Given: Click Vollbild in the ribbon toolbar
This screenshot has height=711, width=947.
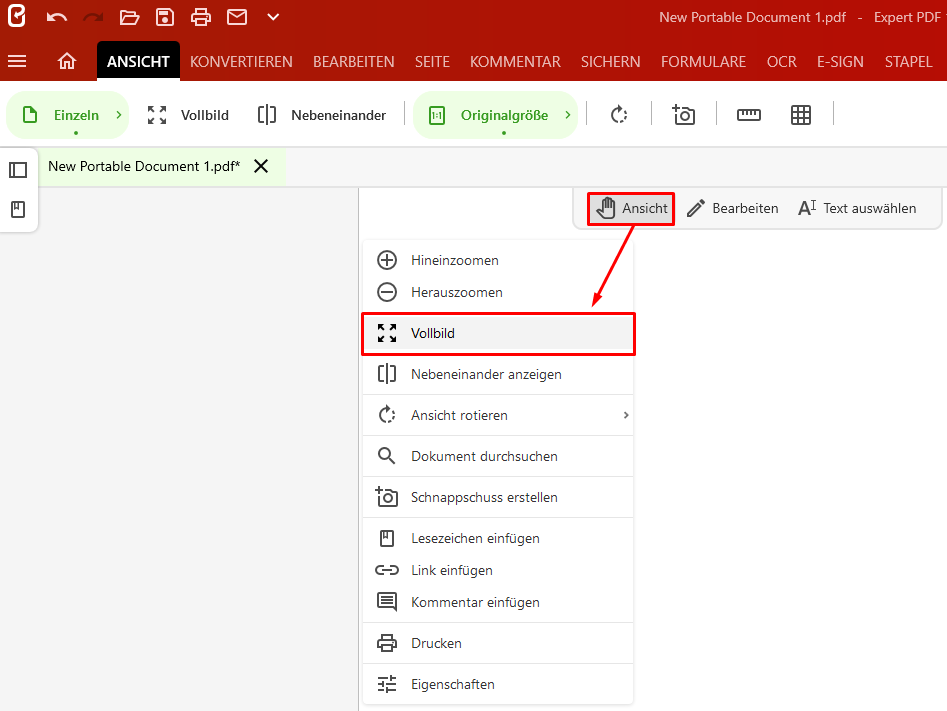Looking at the screenshot, I should [188, 115].
